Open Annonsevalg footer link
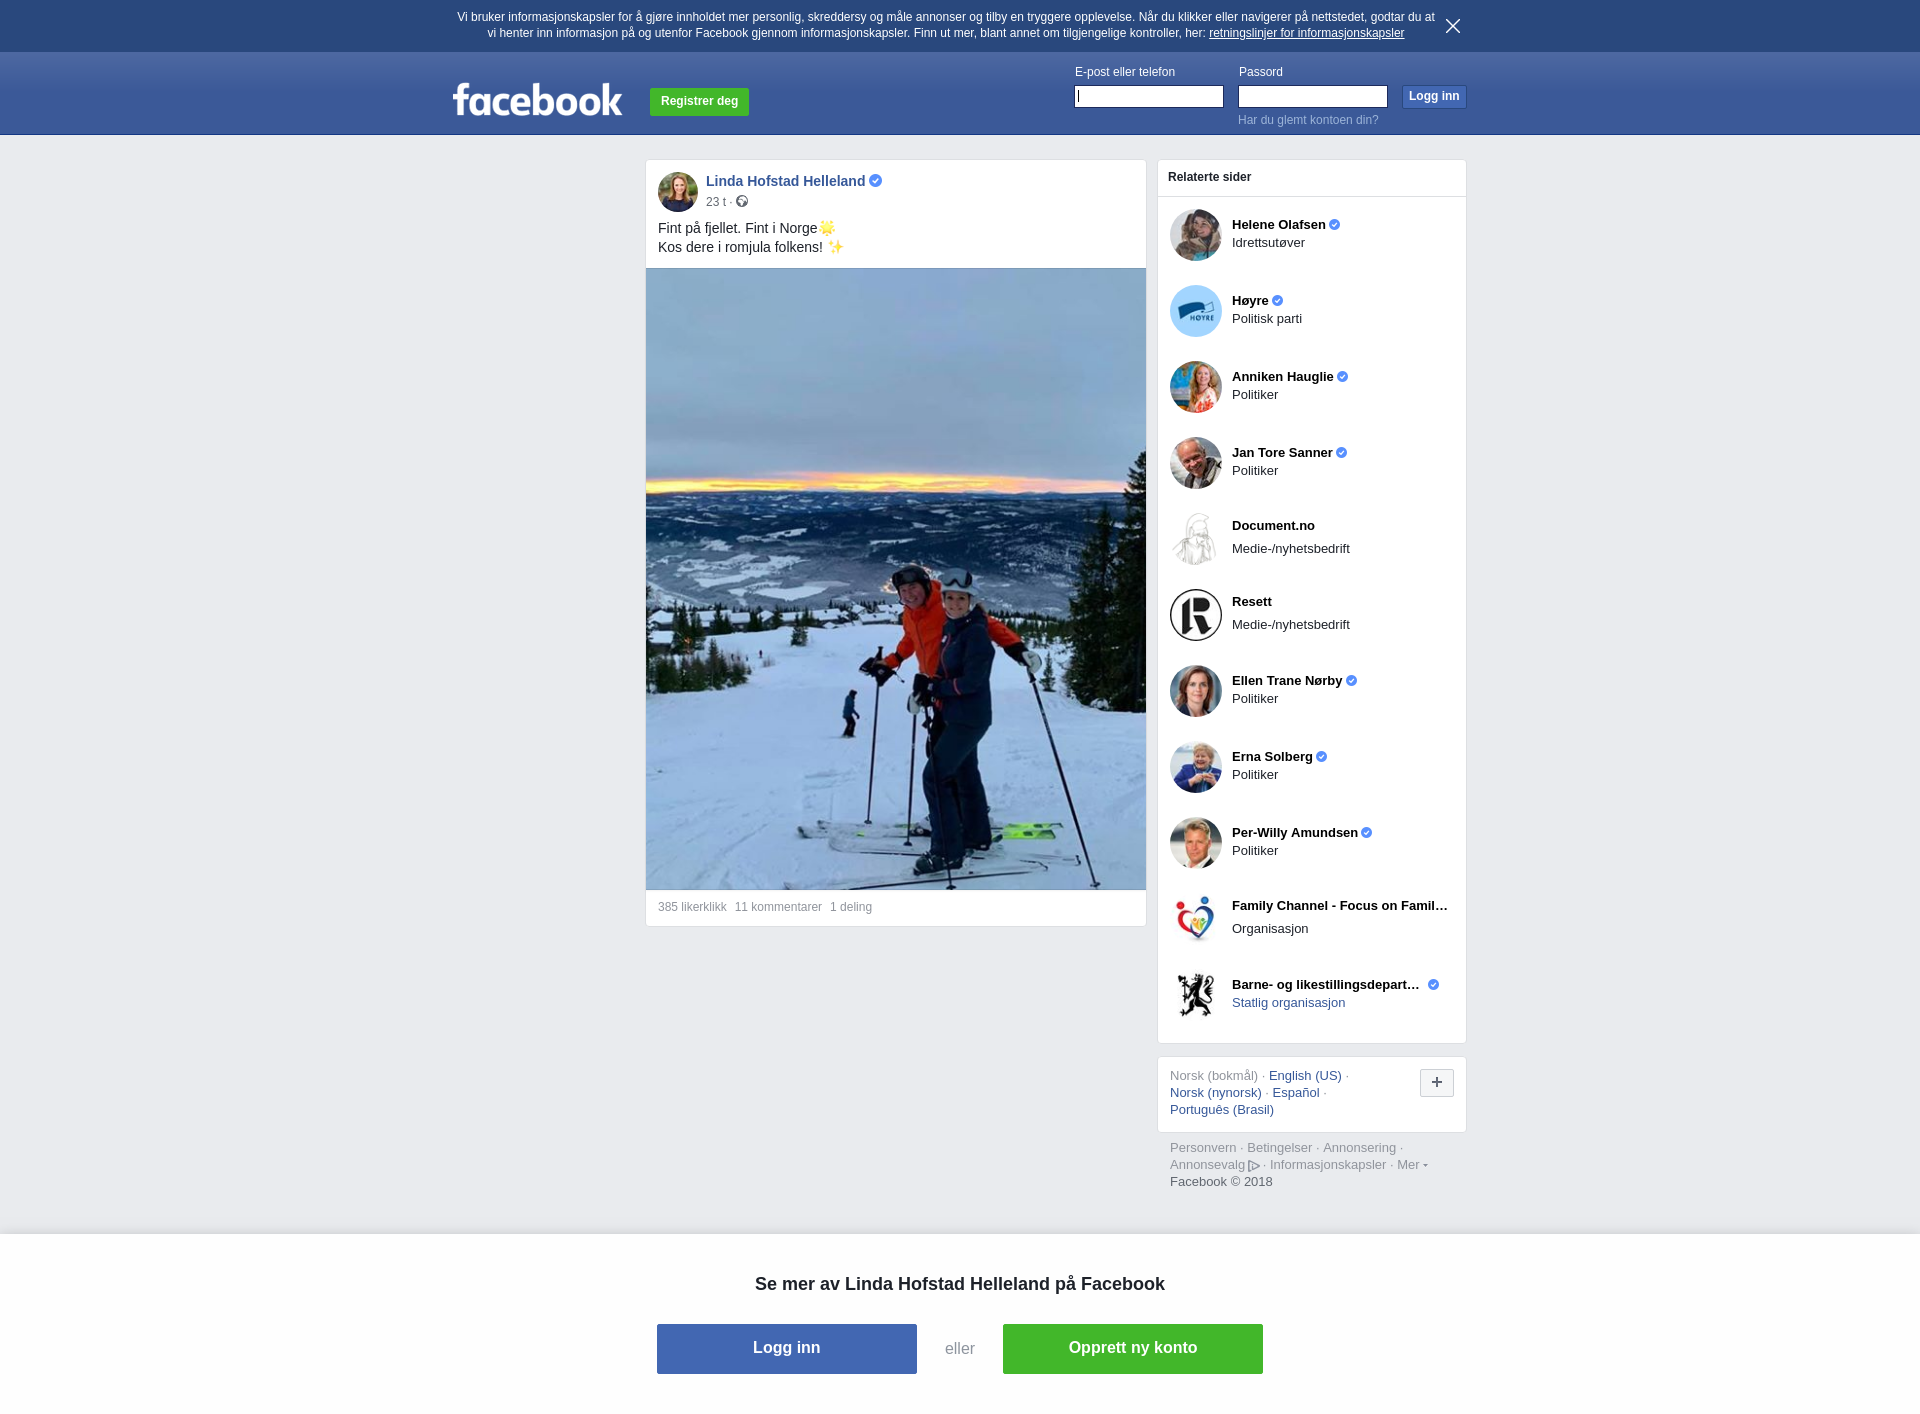This screenshot has width=1920, height=1414. 1207,1165
